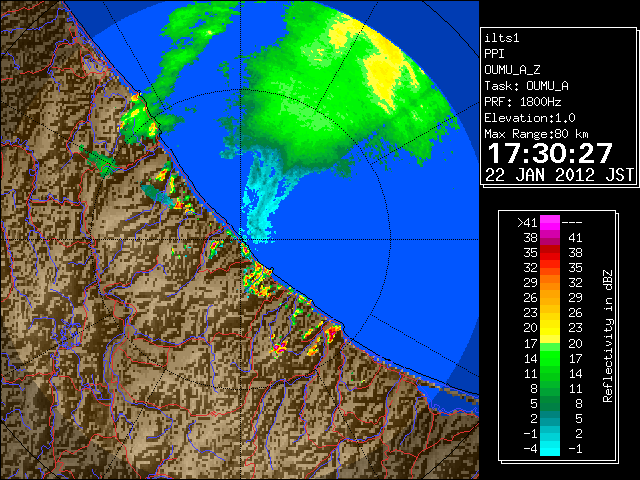Click the 'Max Range:80 km' text
The height and width of the screenshot is (480, 640).
(x=536, y=134)
